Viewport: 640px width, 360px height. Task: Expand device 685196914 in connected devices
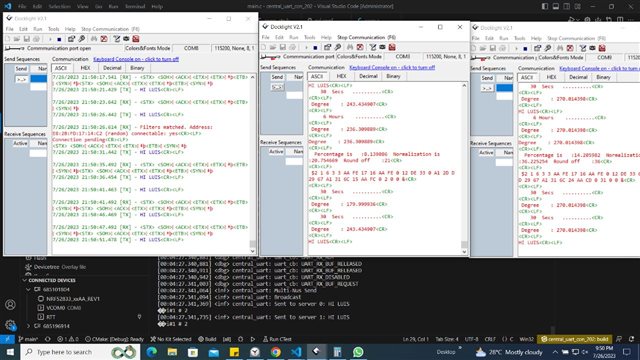click(x=28, y=326)
